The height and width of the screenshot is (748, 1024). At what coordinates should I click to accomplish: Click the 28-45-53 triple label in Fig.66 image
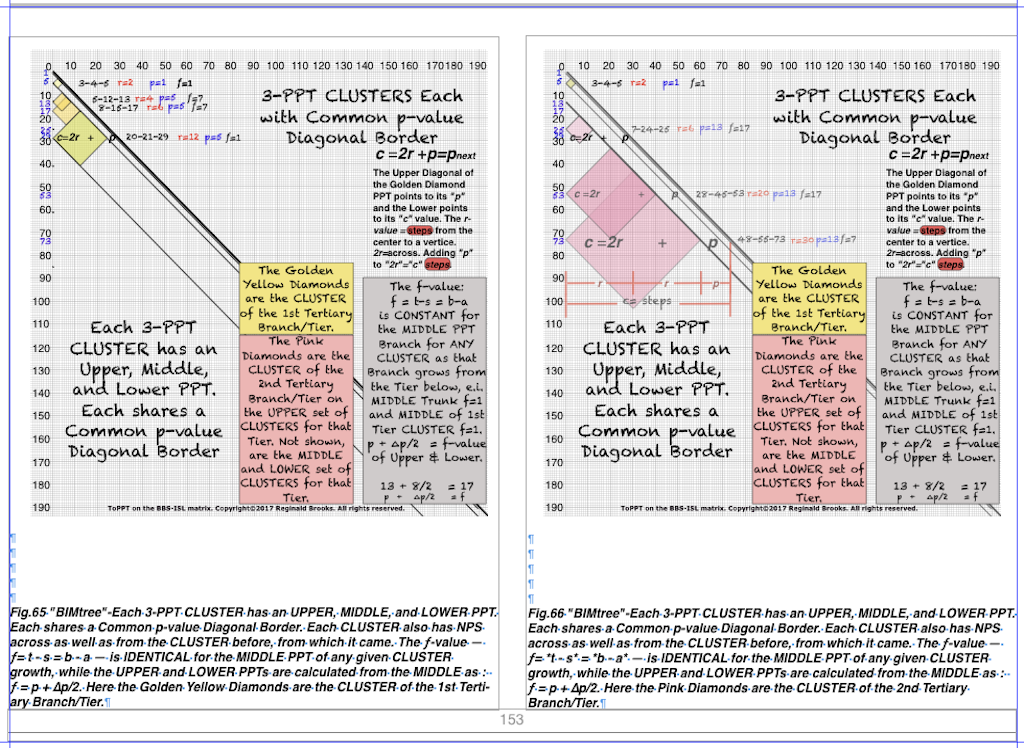point(720,194)
